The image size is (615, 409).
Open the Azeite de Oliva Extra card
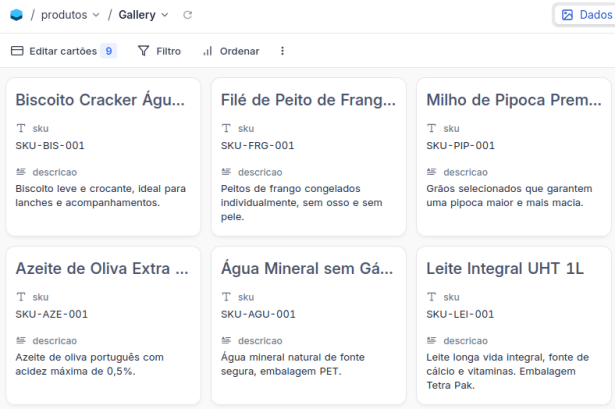pos(102,268)
